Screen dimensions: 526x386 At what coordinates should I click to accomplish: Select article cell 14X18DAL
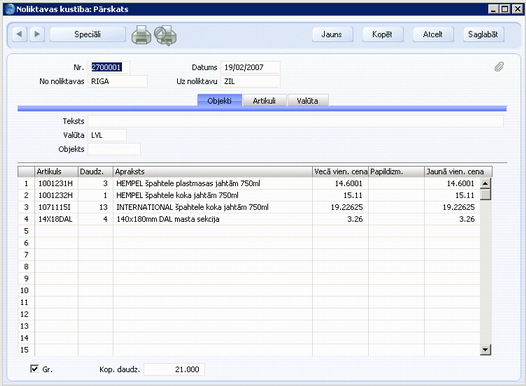click(x=56, y=219)
